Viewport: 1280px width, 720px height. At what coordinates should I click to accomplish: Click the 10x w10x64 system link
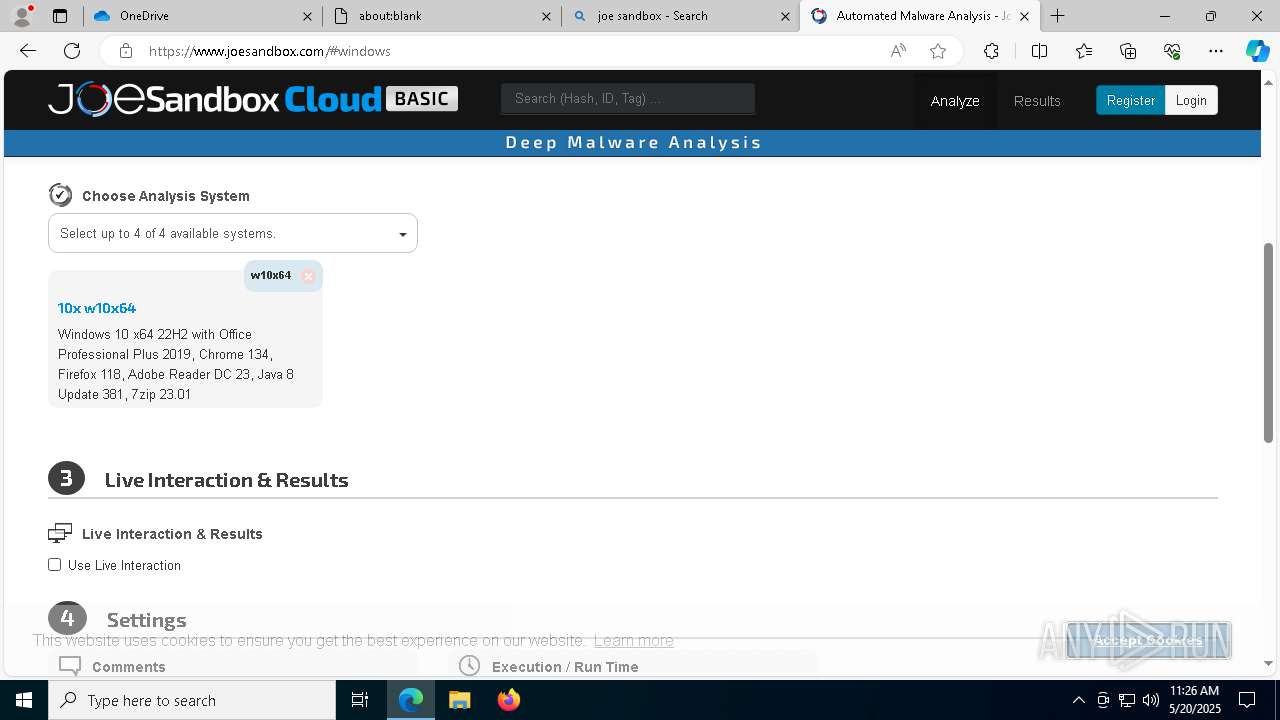point(97,308)
